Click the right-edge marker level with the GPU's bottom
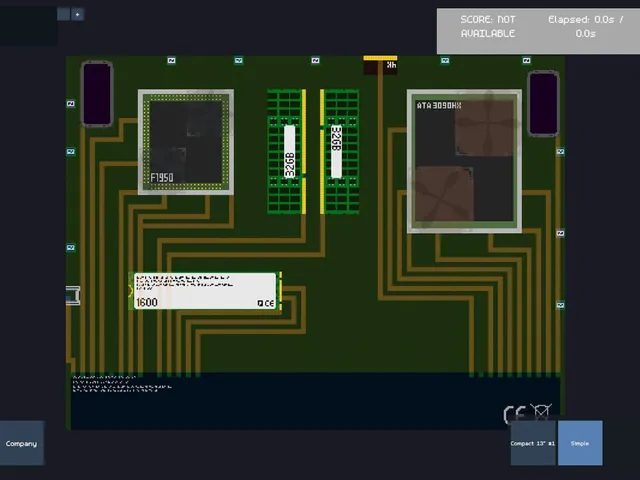Viewport: 640px width, 480px height. point(560,233)
